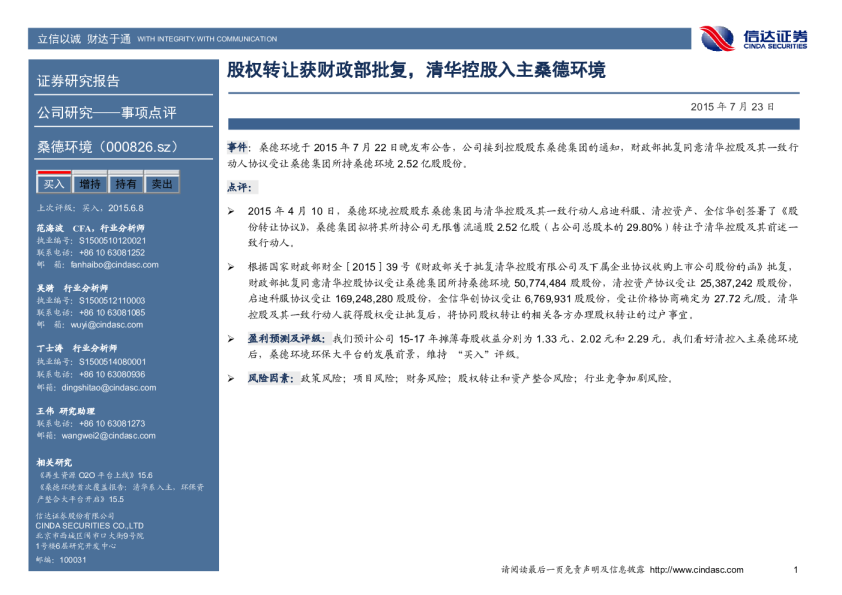Click the bullet arrow before 根据国家财政部 paragraph

(x=232, y=268)
